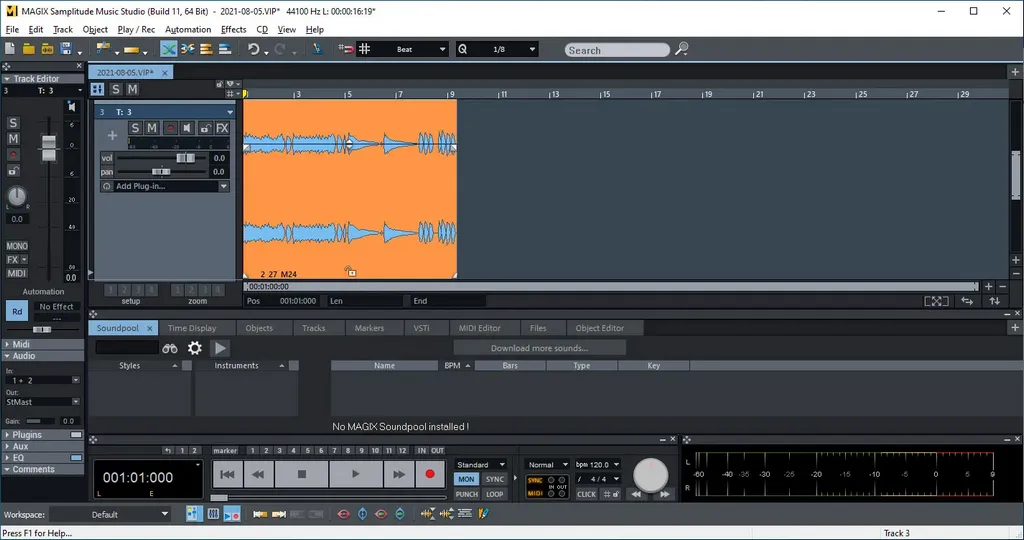Viewport: 1024px width, 540px height.
Task: Click the track 3 pan slider
Action: 163,172
